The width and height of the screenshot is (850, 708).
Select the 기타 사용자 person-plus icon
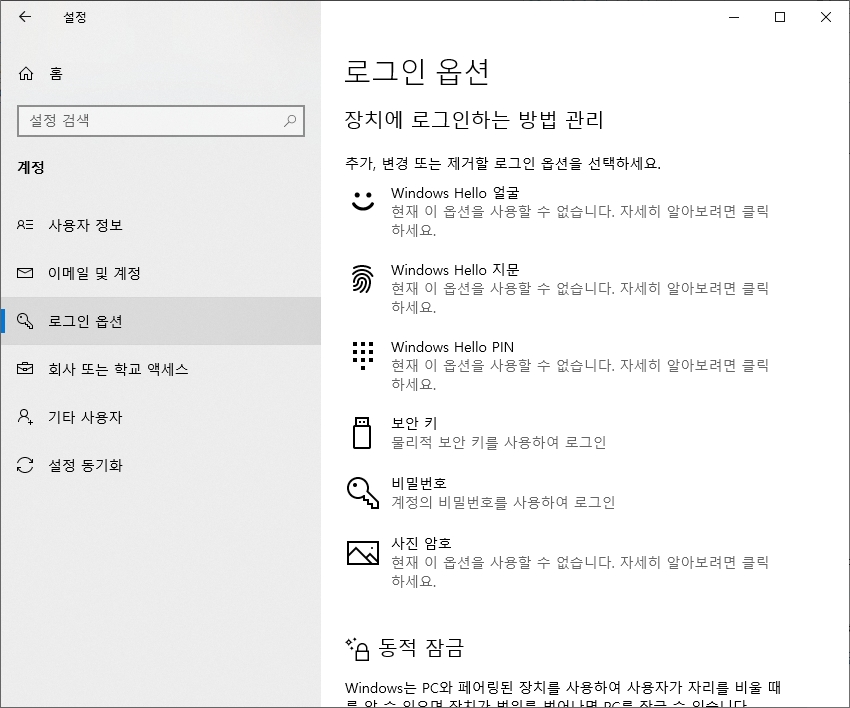(x=25, y=417)
